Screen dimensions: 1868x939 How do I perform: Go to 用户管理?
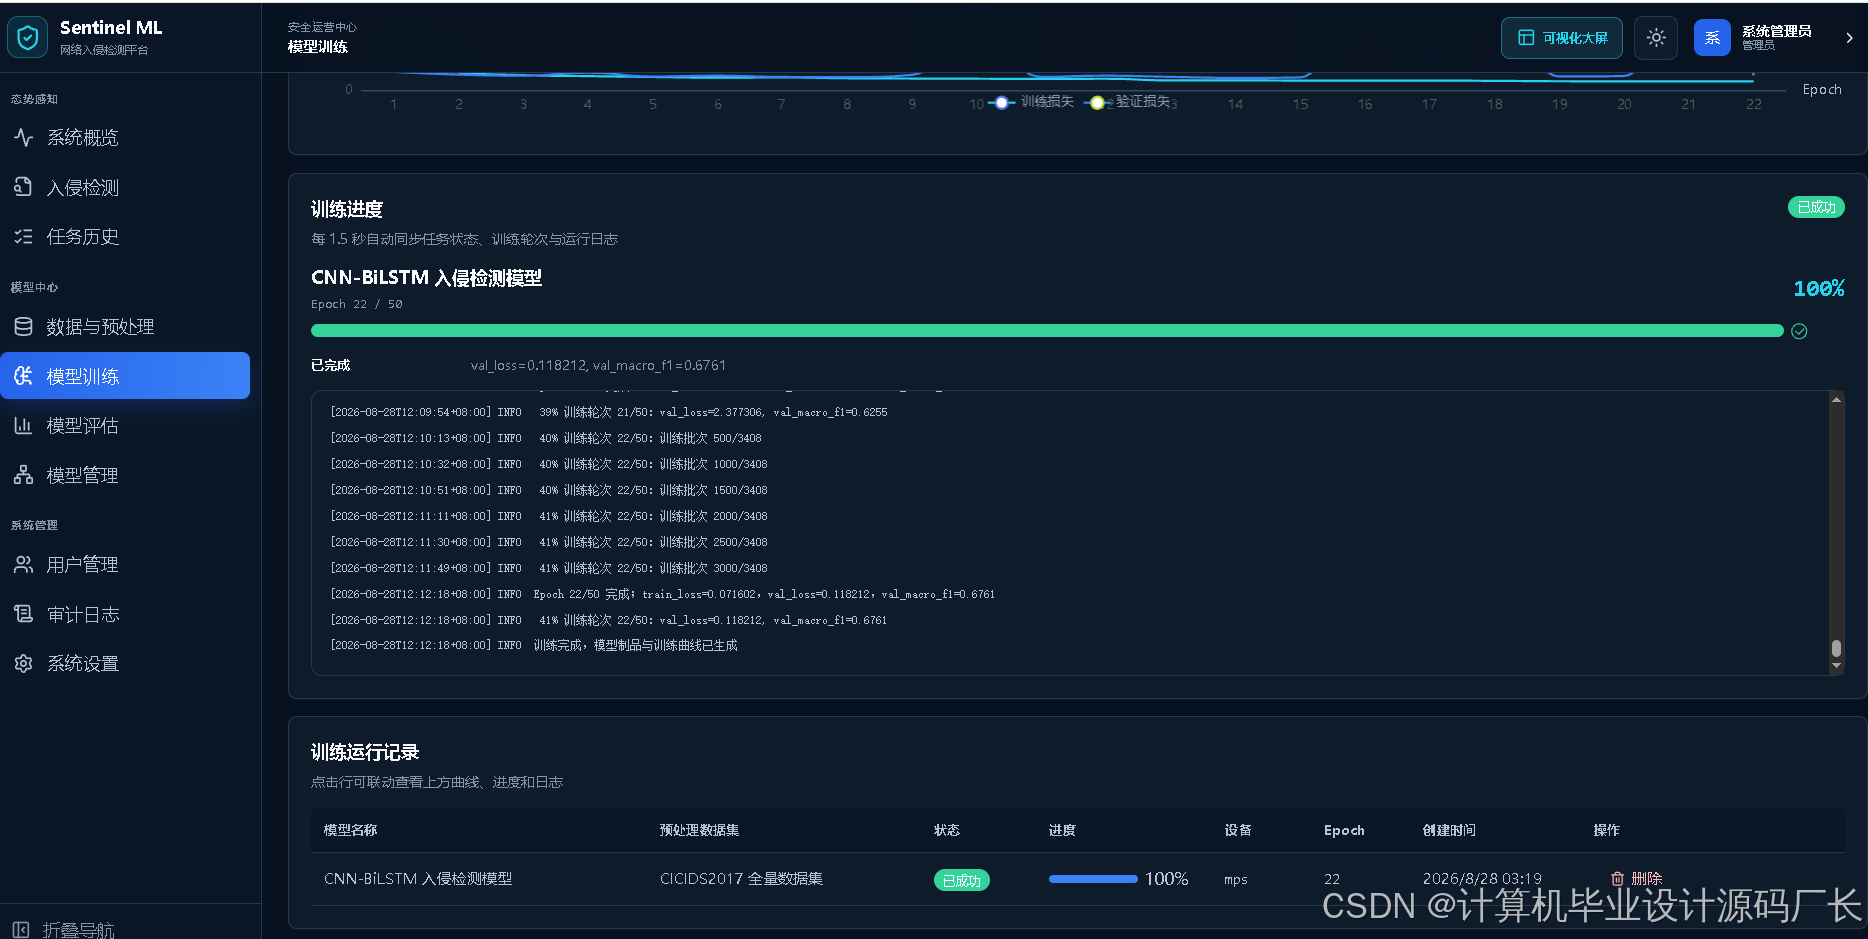[125, 564]
